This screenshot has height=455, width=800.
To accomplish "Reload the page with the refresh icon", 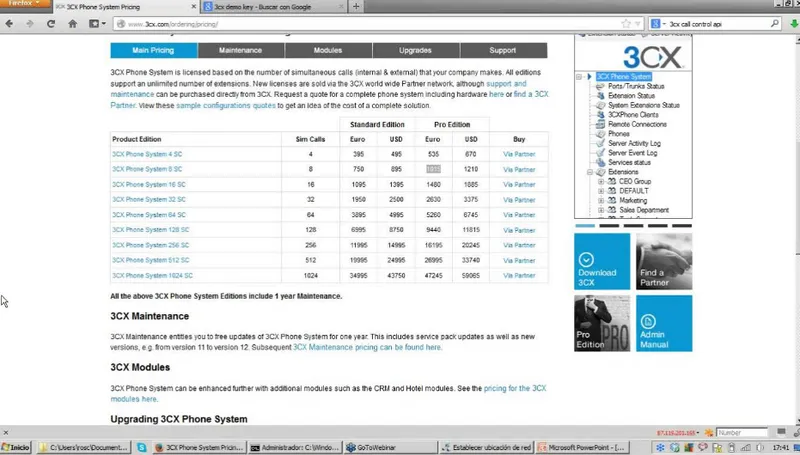I will click(51, 23).
